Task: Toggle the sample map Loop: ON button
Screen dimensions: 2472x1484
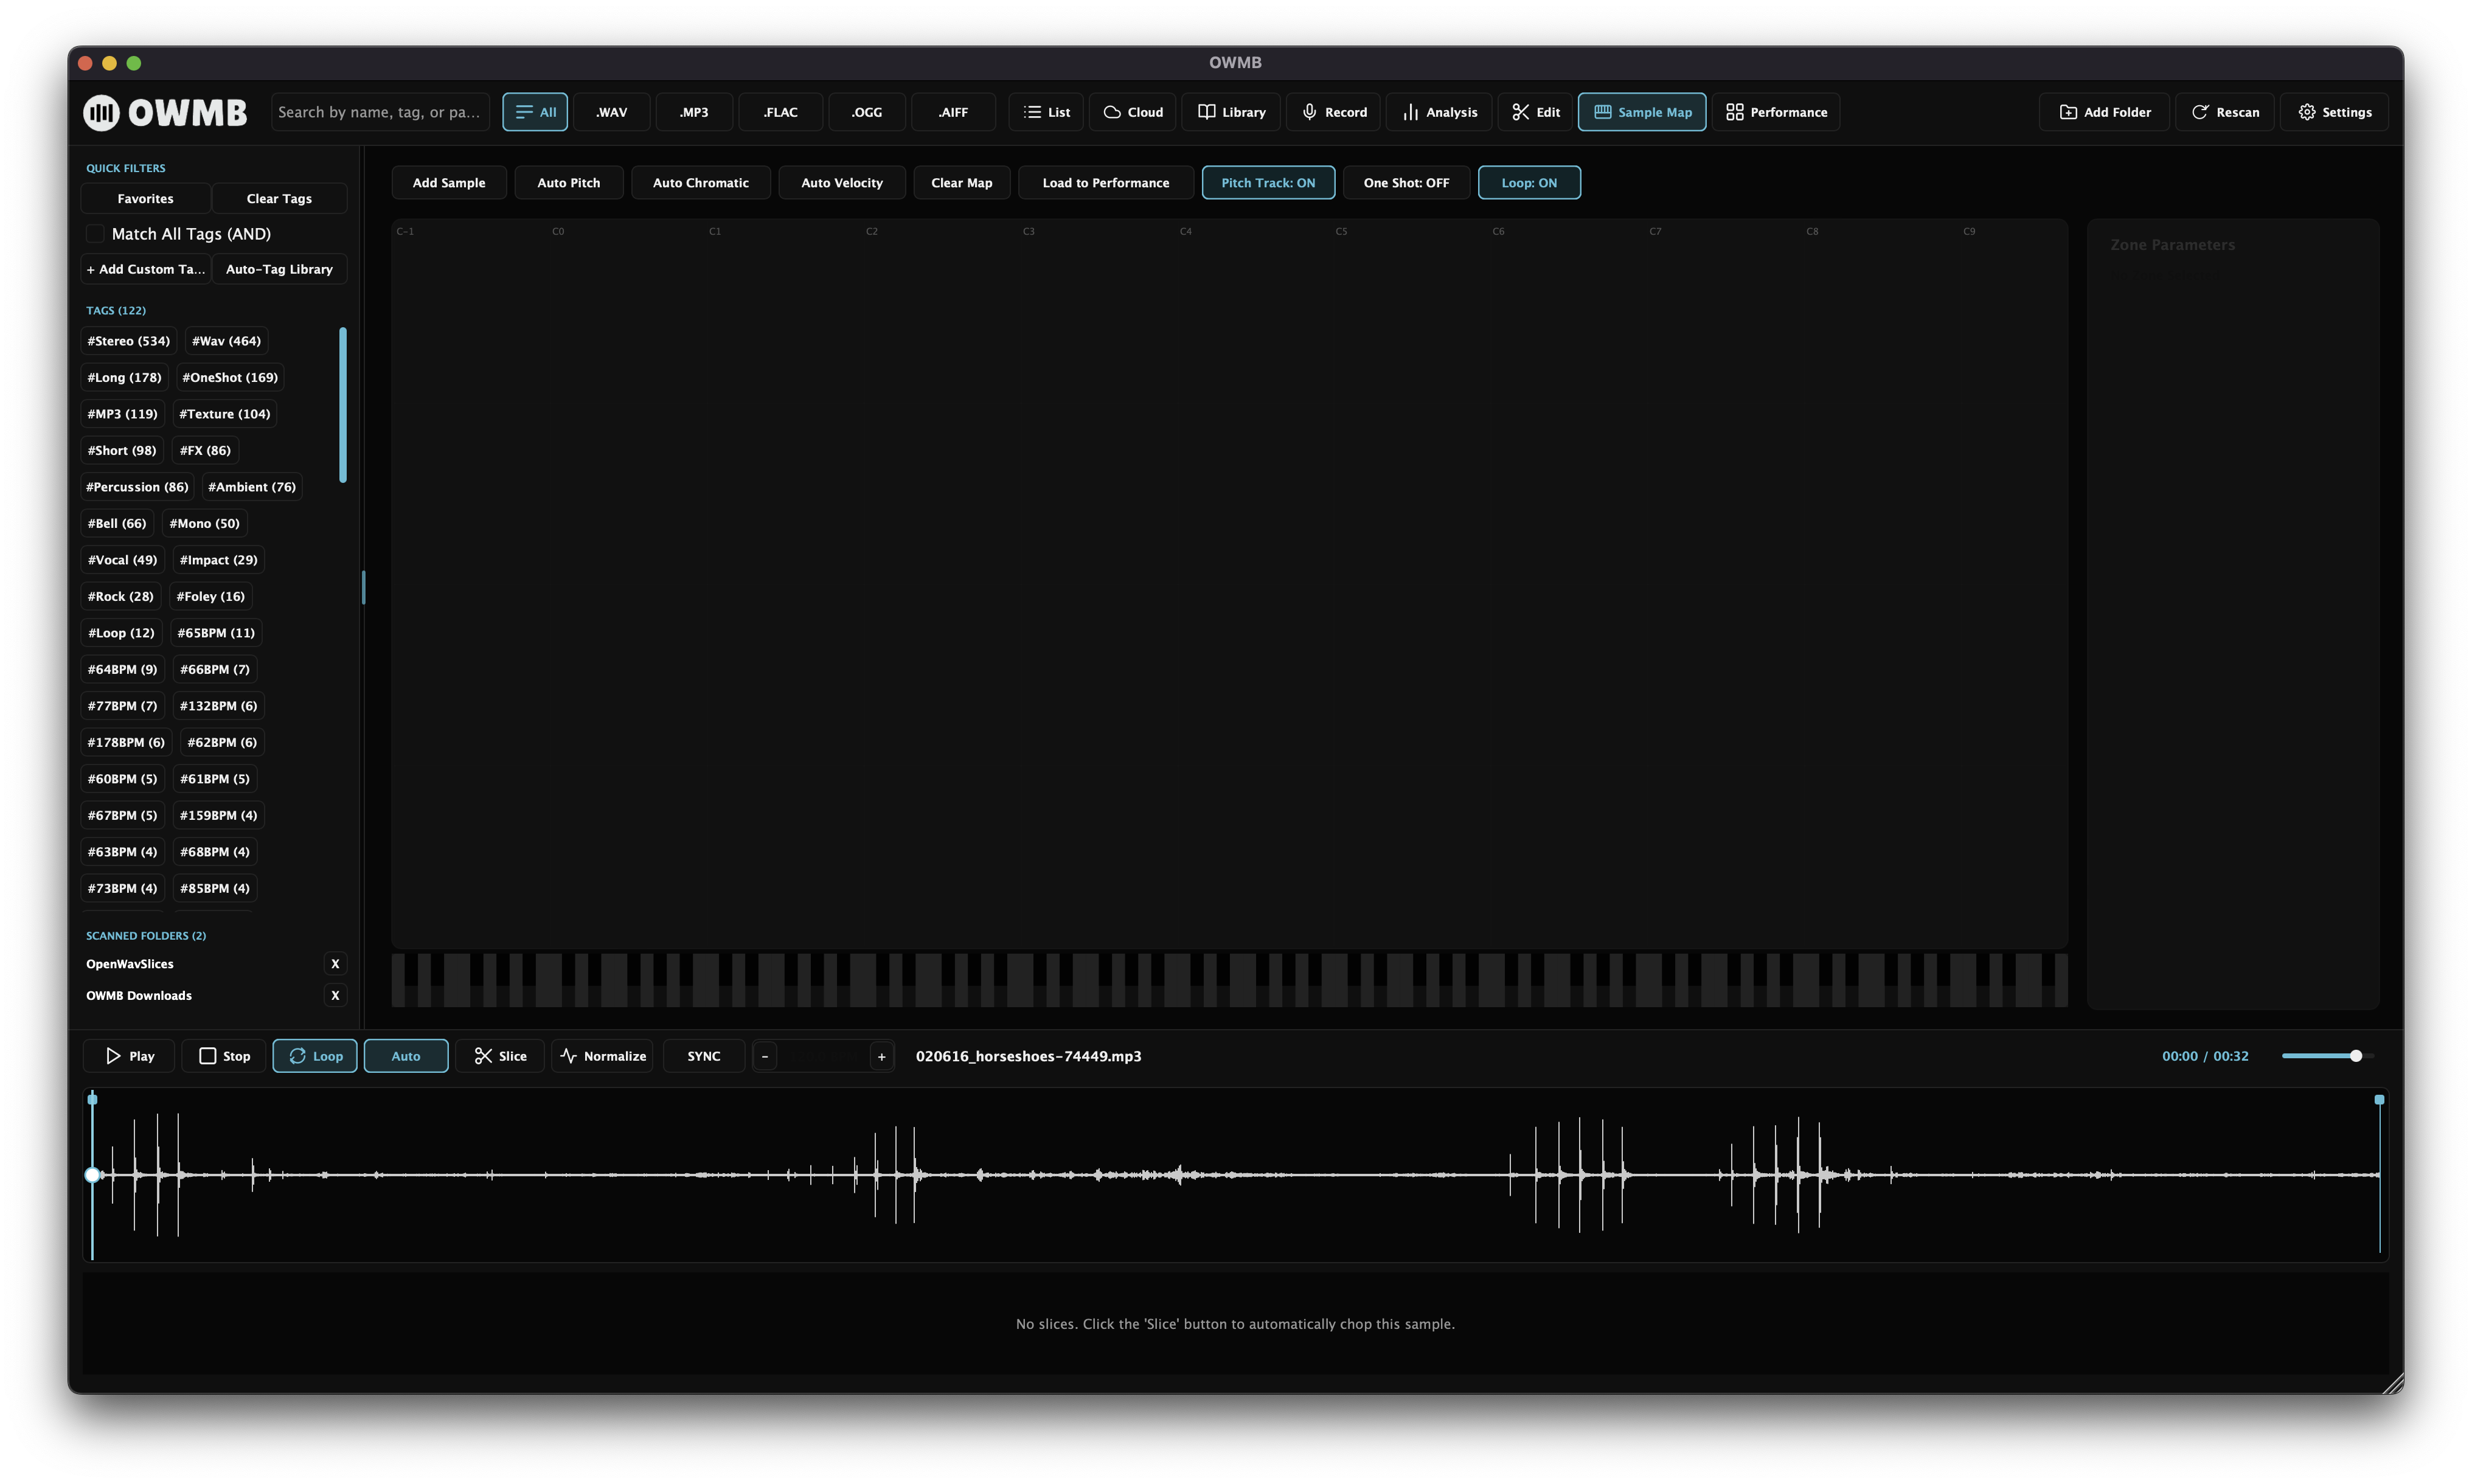Action: tap(1529, 183)
